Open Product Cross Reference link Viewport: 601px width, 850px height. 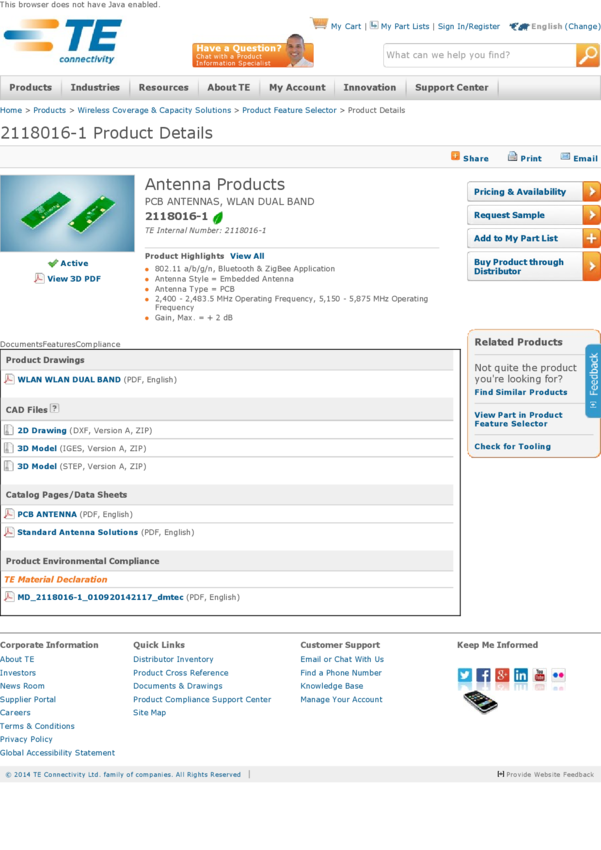coord(181,673)
